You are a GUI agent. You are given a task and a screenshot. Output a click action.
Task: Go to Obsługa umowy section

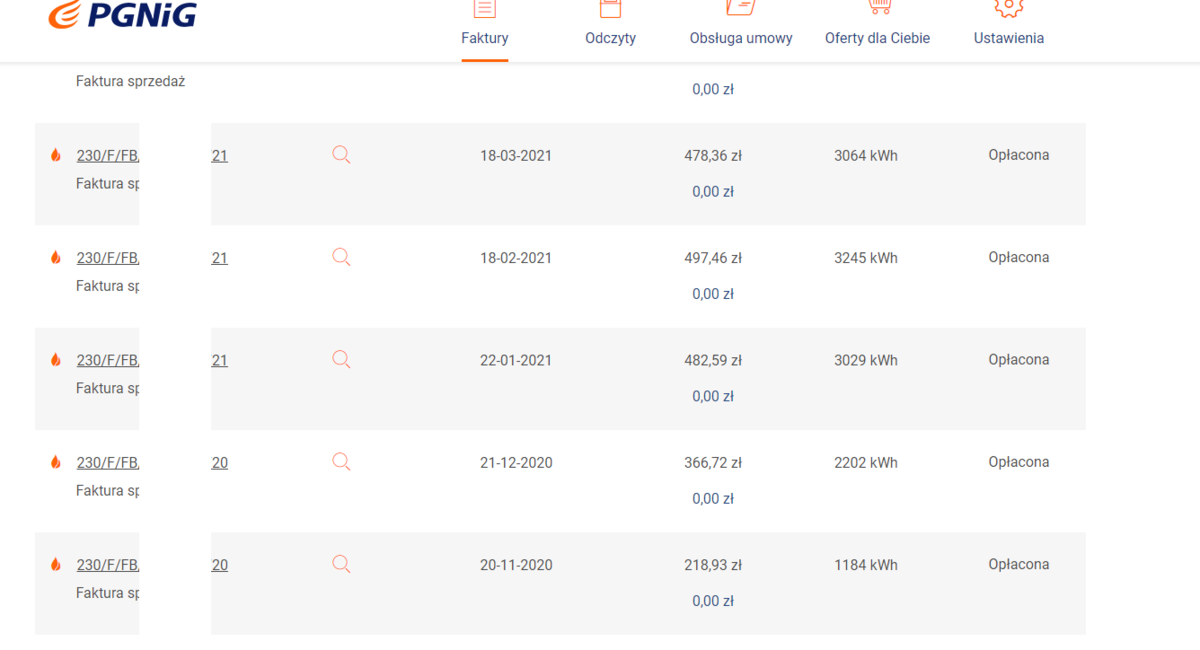[x=741, y=38]
